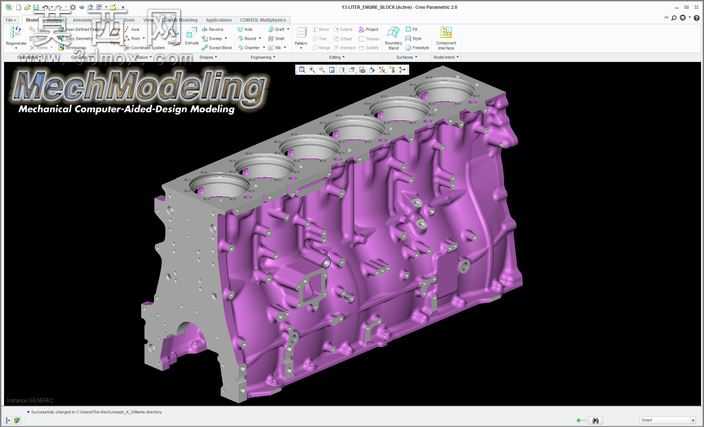Select the Style surface tool
The image size is (704, 427).
click(x=414, y=38)
